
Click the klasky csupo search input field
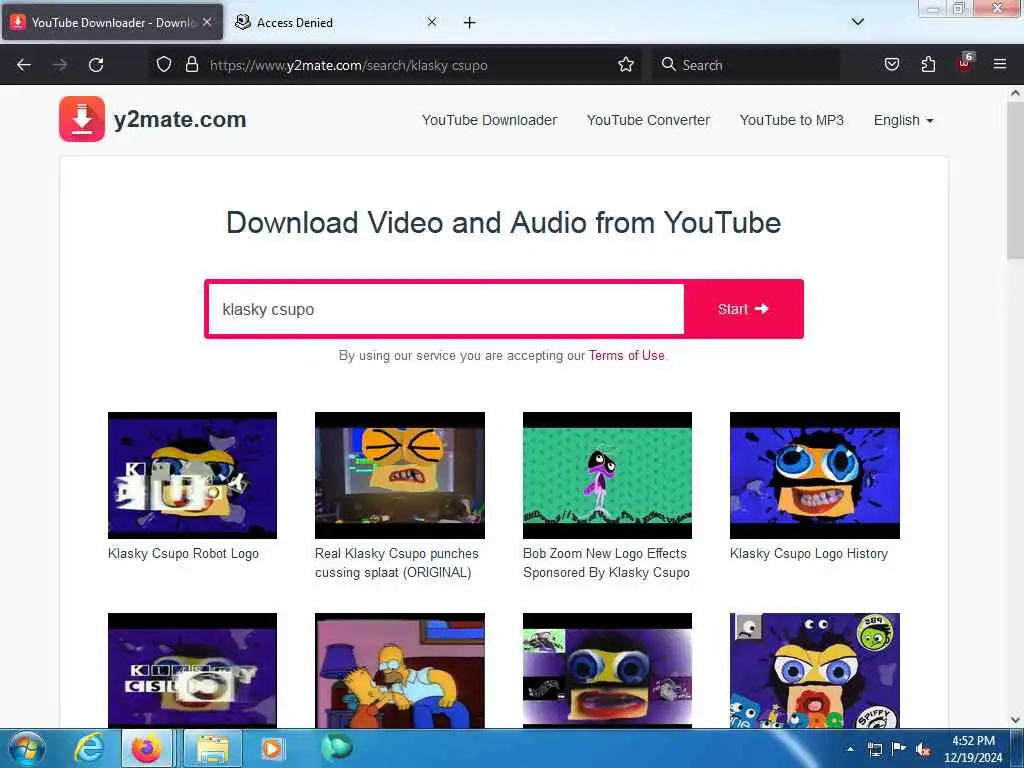pos(446,309)
